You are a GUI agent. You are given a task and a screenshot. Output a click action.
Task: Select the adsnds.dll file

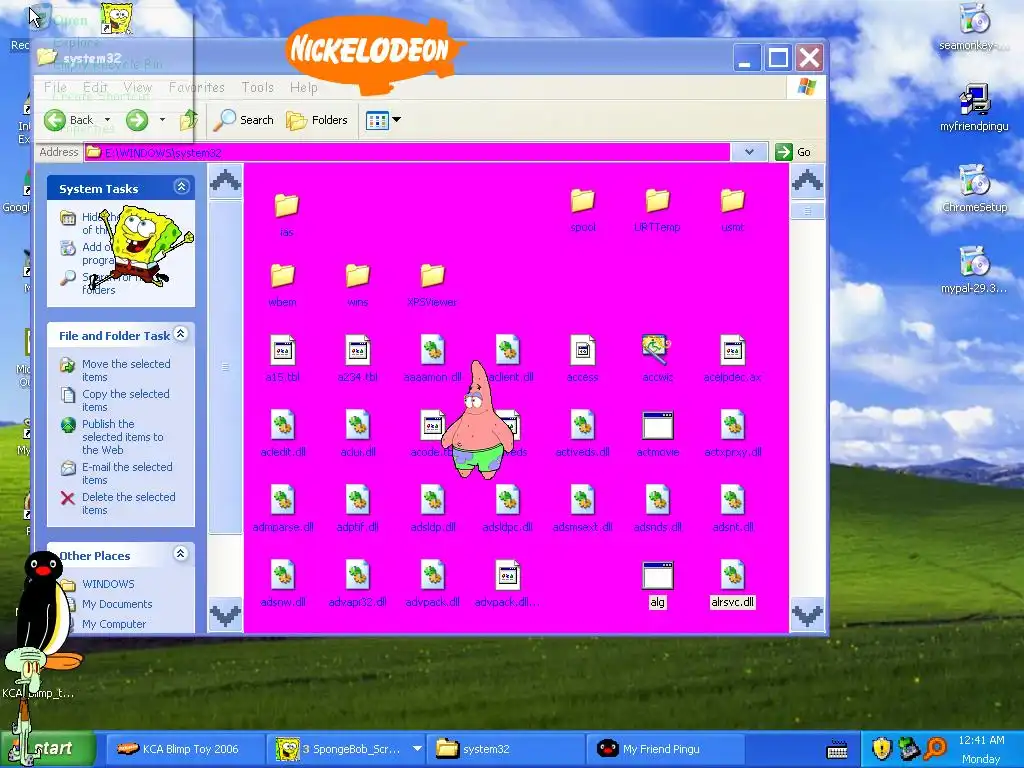click(657, 509)
